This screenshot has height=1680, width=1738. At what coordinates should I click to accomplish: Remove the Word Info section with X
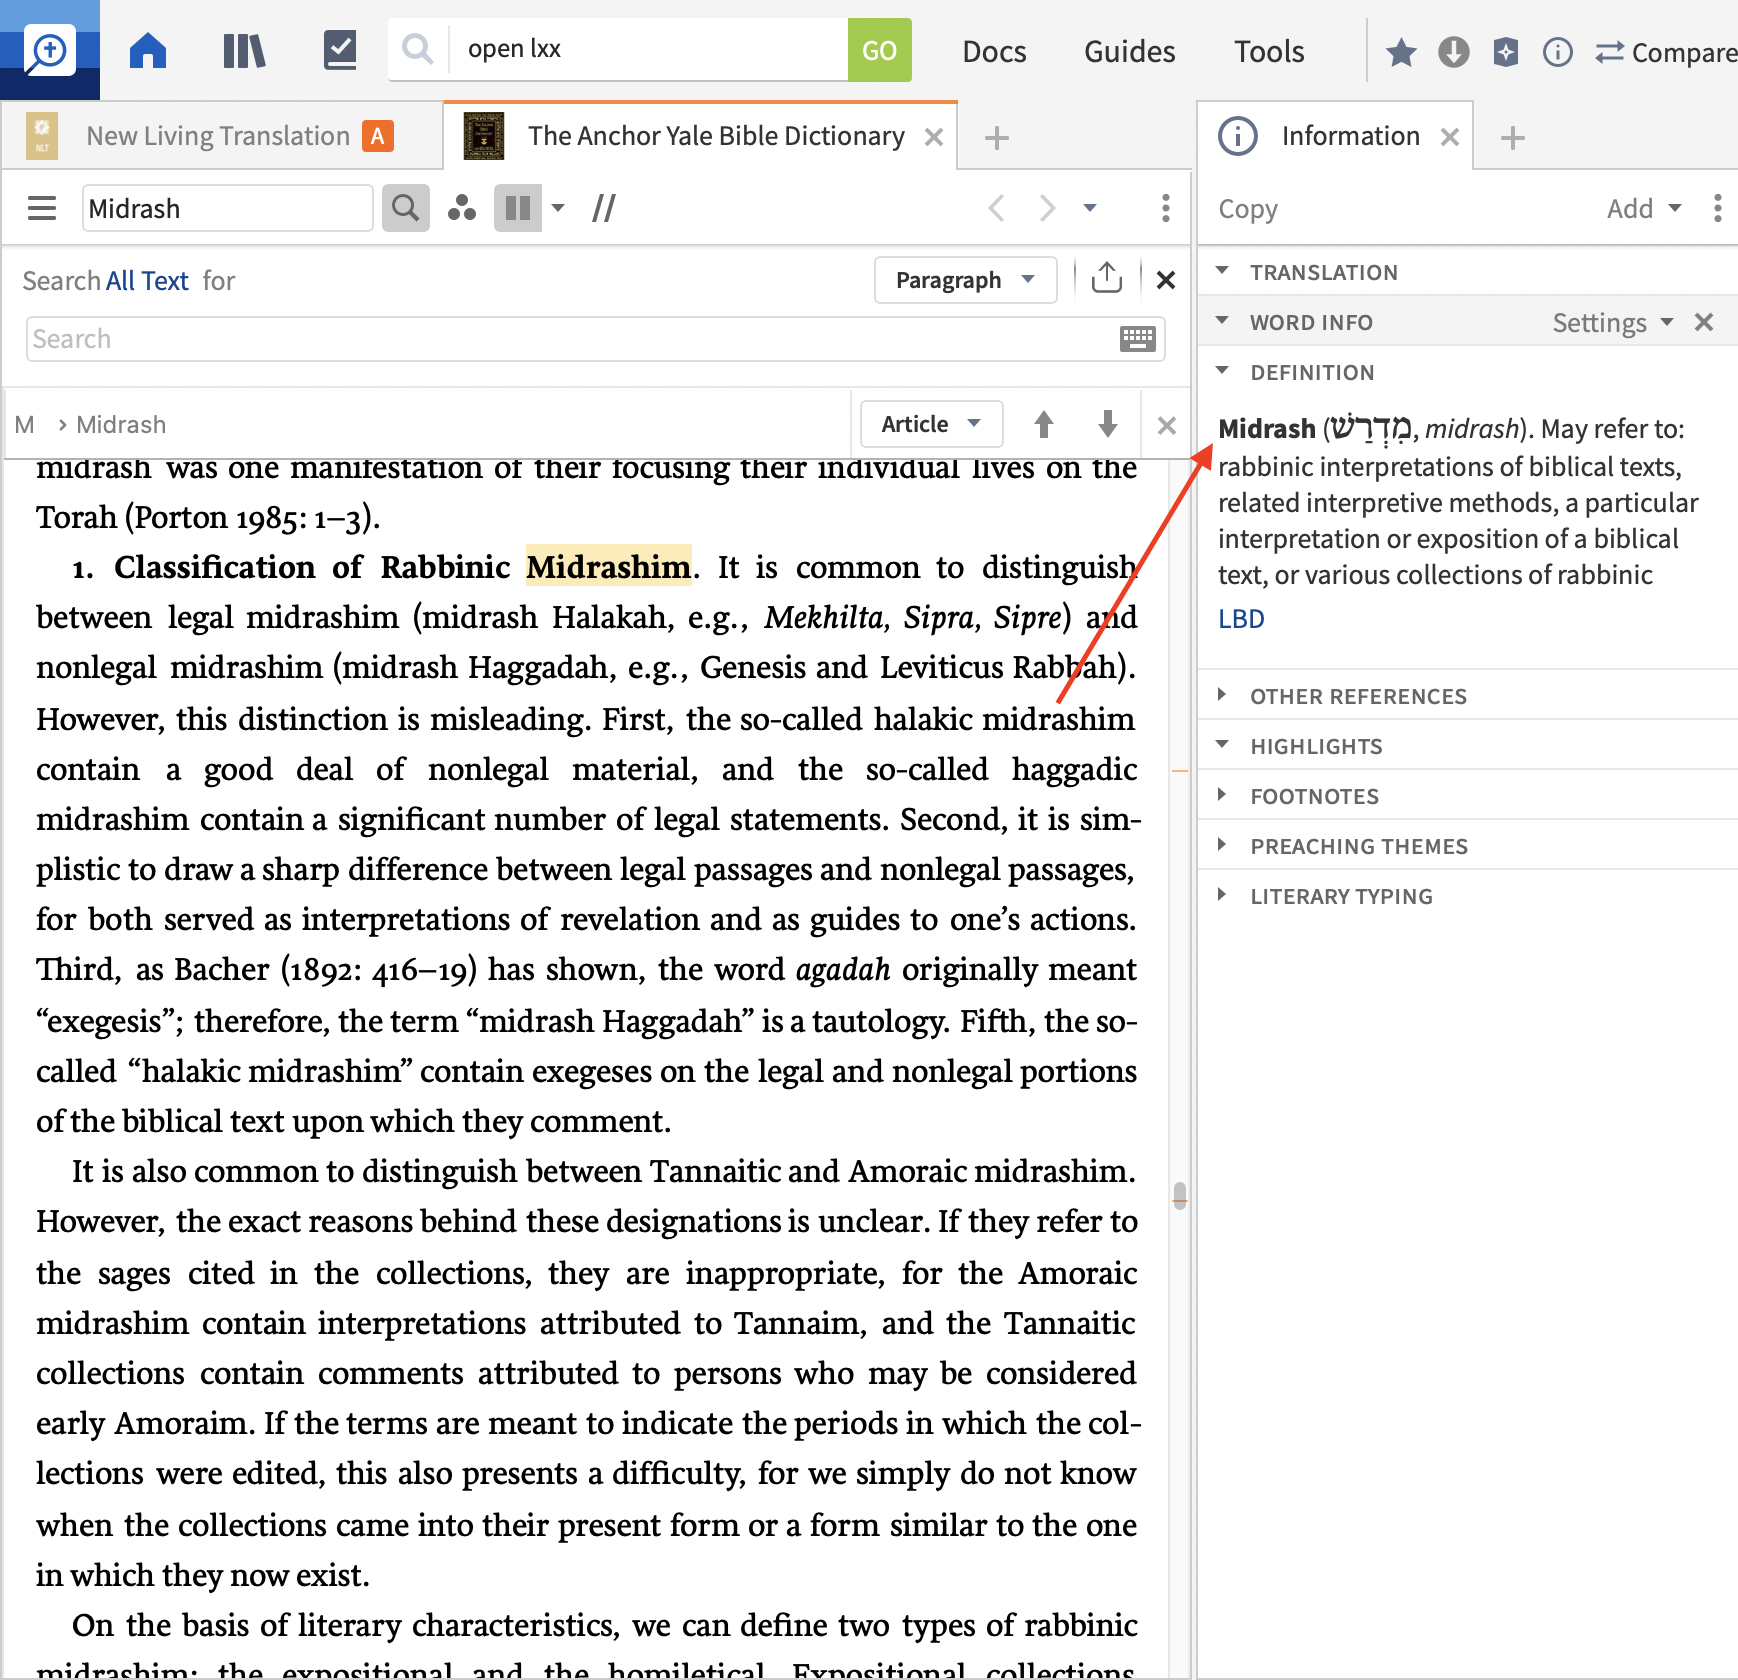click(1704, 322)
